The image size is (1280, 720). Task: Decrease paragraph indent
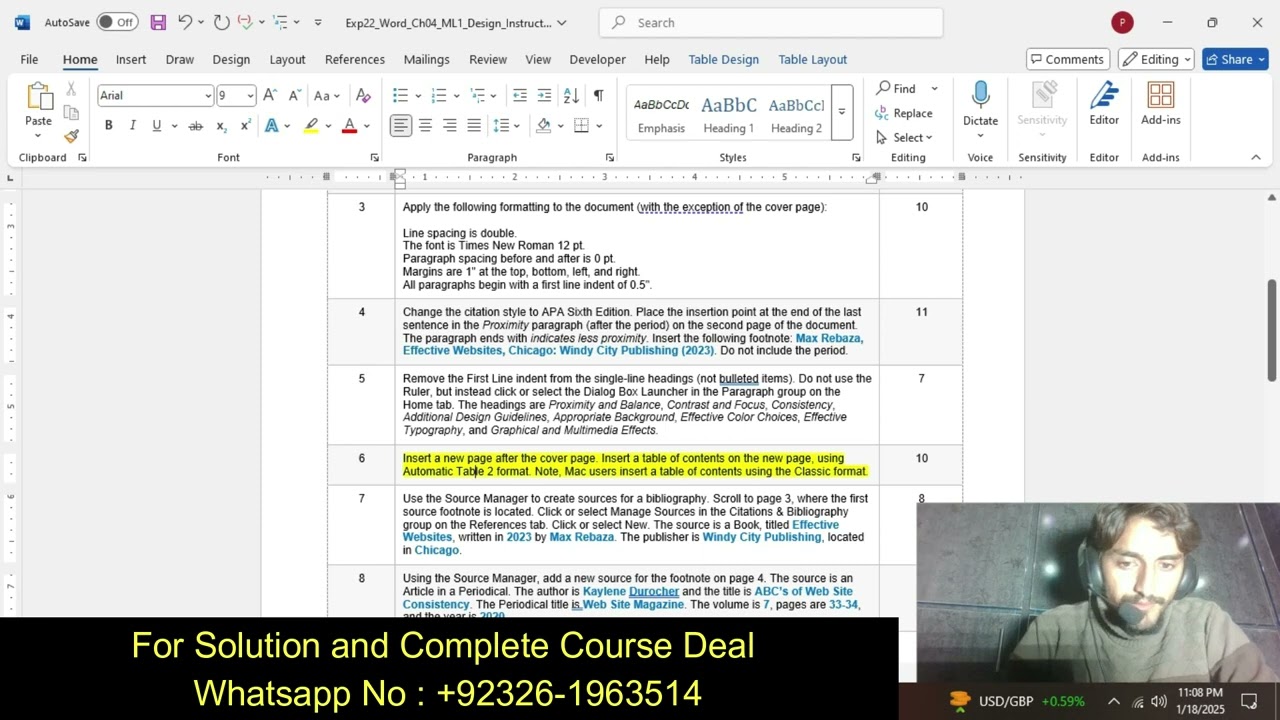[x=520, y=96]
